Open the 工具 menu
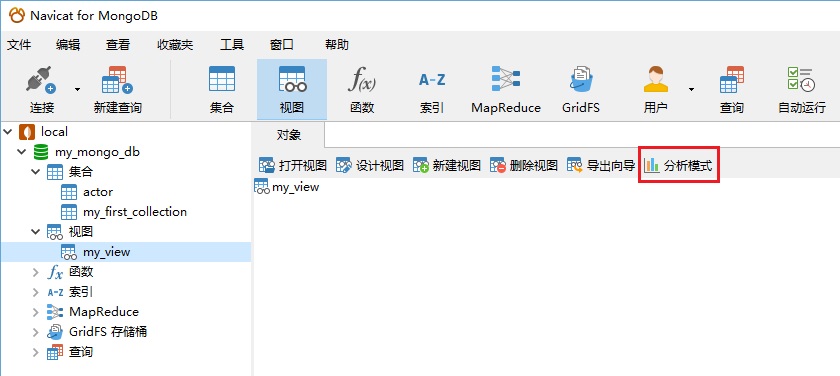840x376 pixels. coord(232,45)
